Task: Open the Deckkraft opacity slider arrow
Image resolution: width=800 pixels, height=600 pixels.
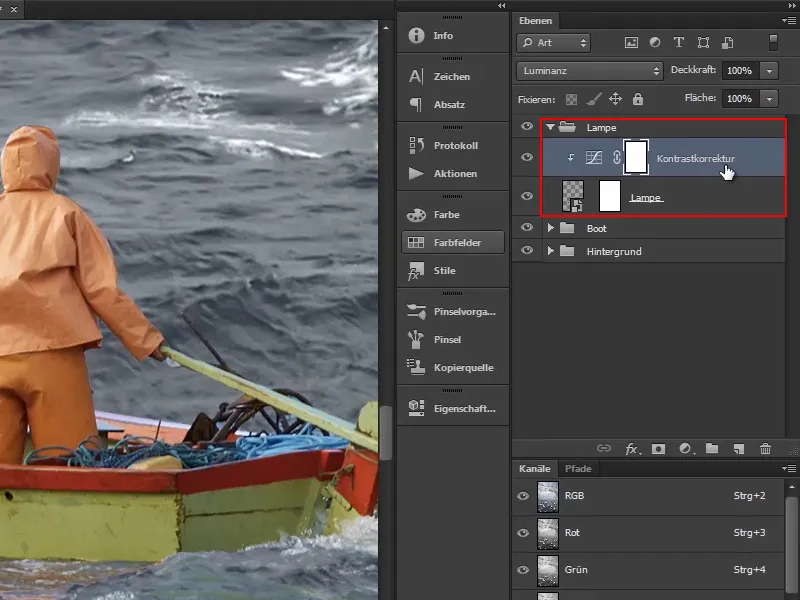Action: click(x=769, y=71)
